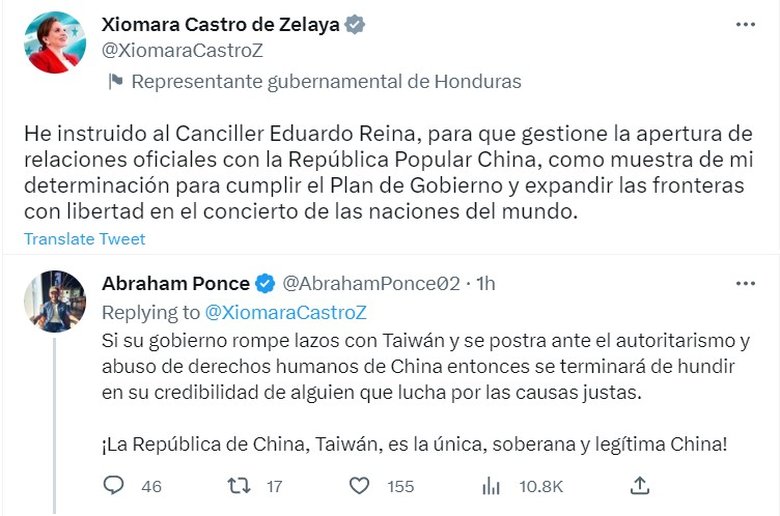
Task: Open Xiomara Castro's profile picture
Action: 54,41
